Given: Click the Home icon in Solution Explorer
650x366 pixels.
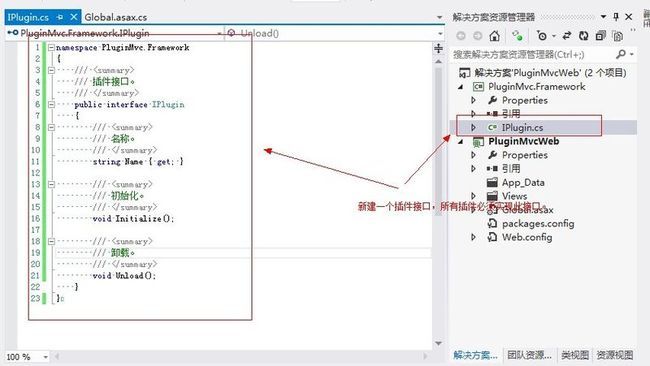Looking at the screenshot, I should point(494,36).
